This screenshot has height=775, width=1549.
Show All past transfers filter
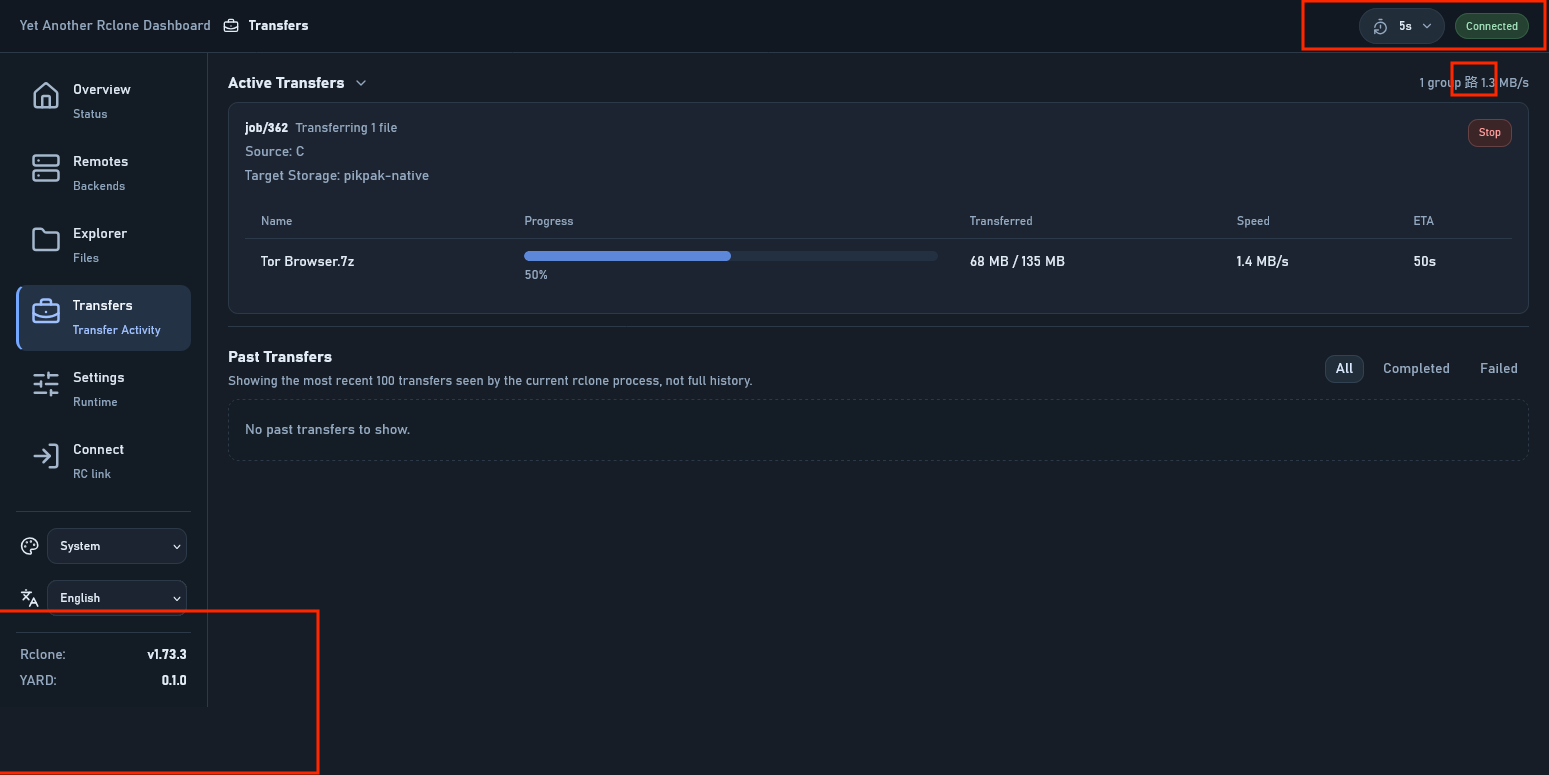coord(1344,369)
